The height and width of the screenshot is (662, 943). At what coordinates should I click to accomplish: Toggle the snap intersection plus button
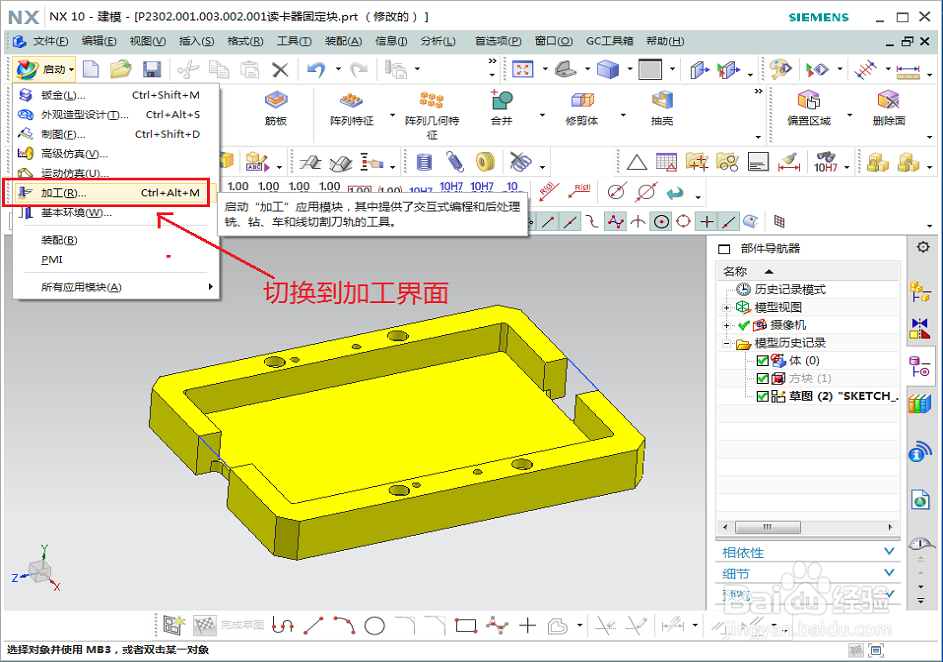point(707,222)
